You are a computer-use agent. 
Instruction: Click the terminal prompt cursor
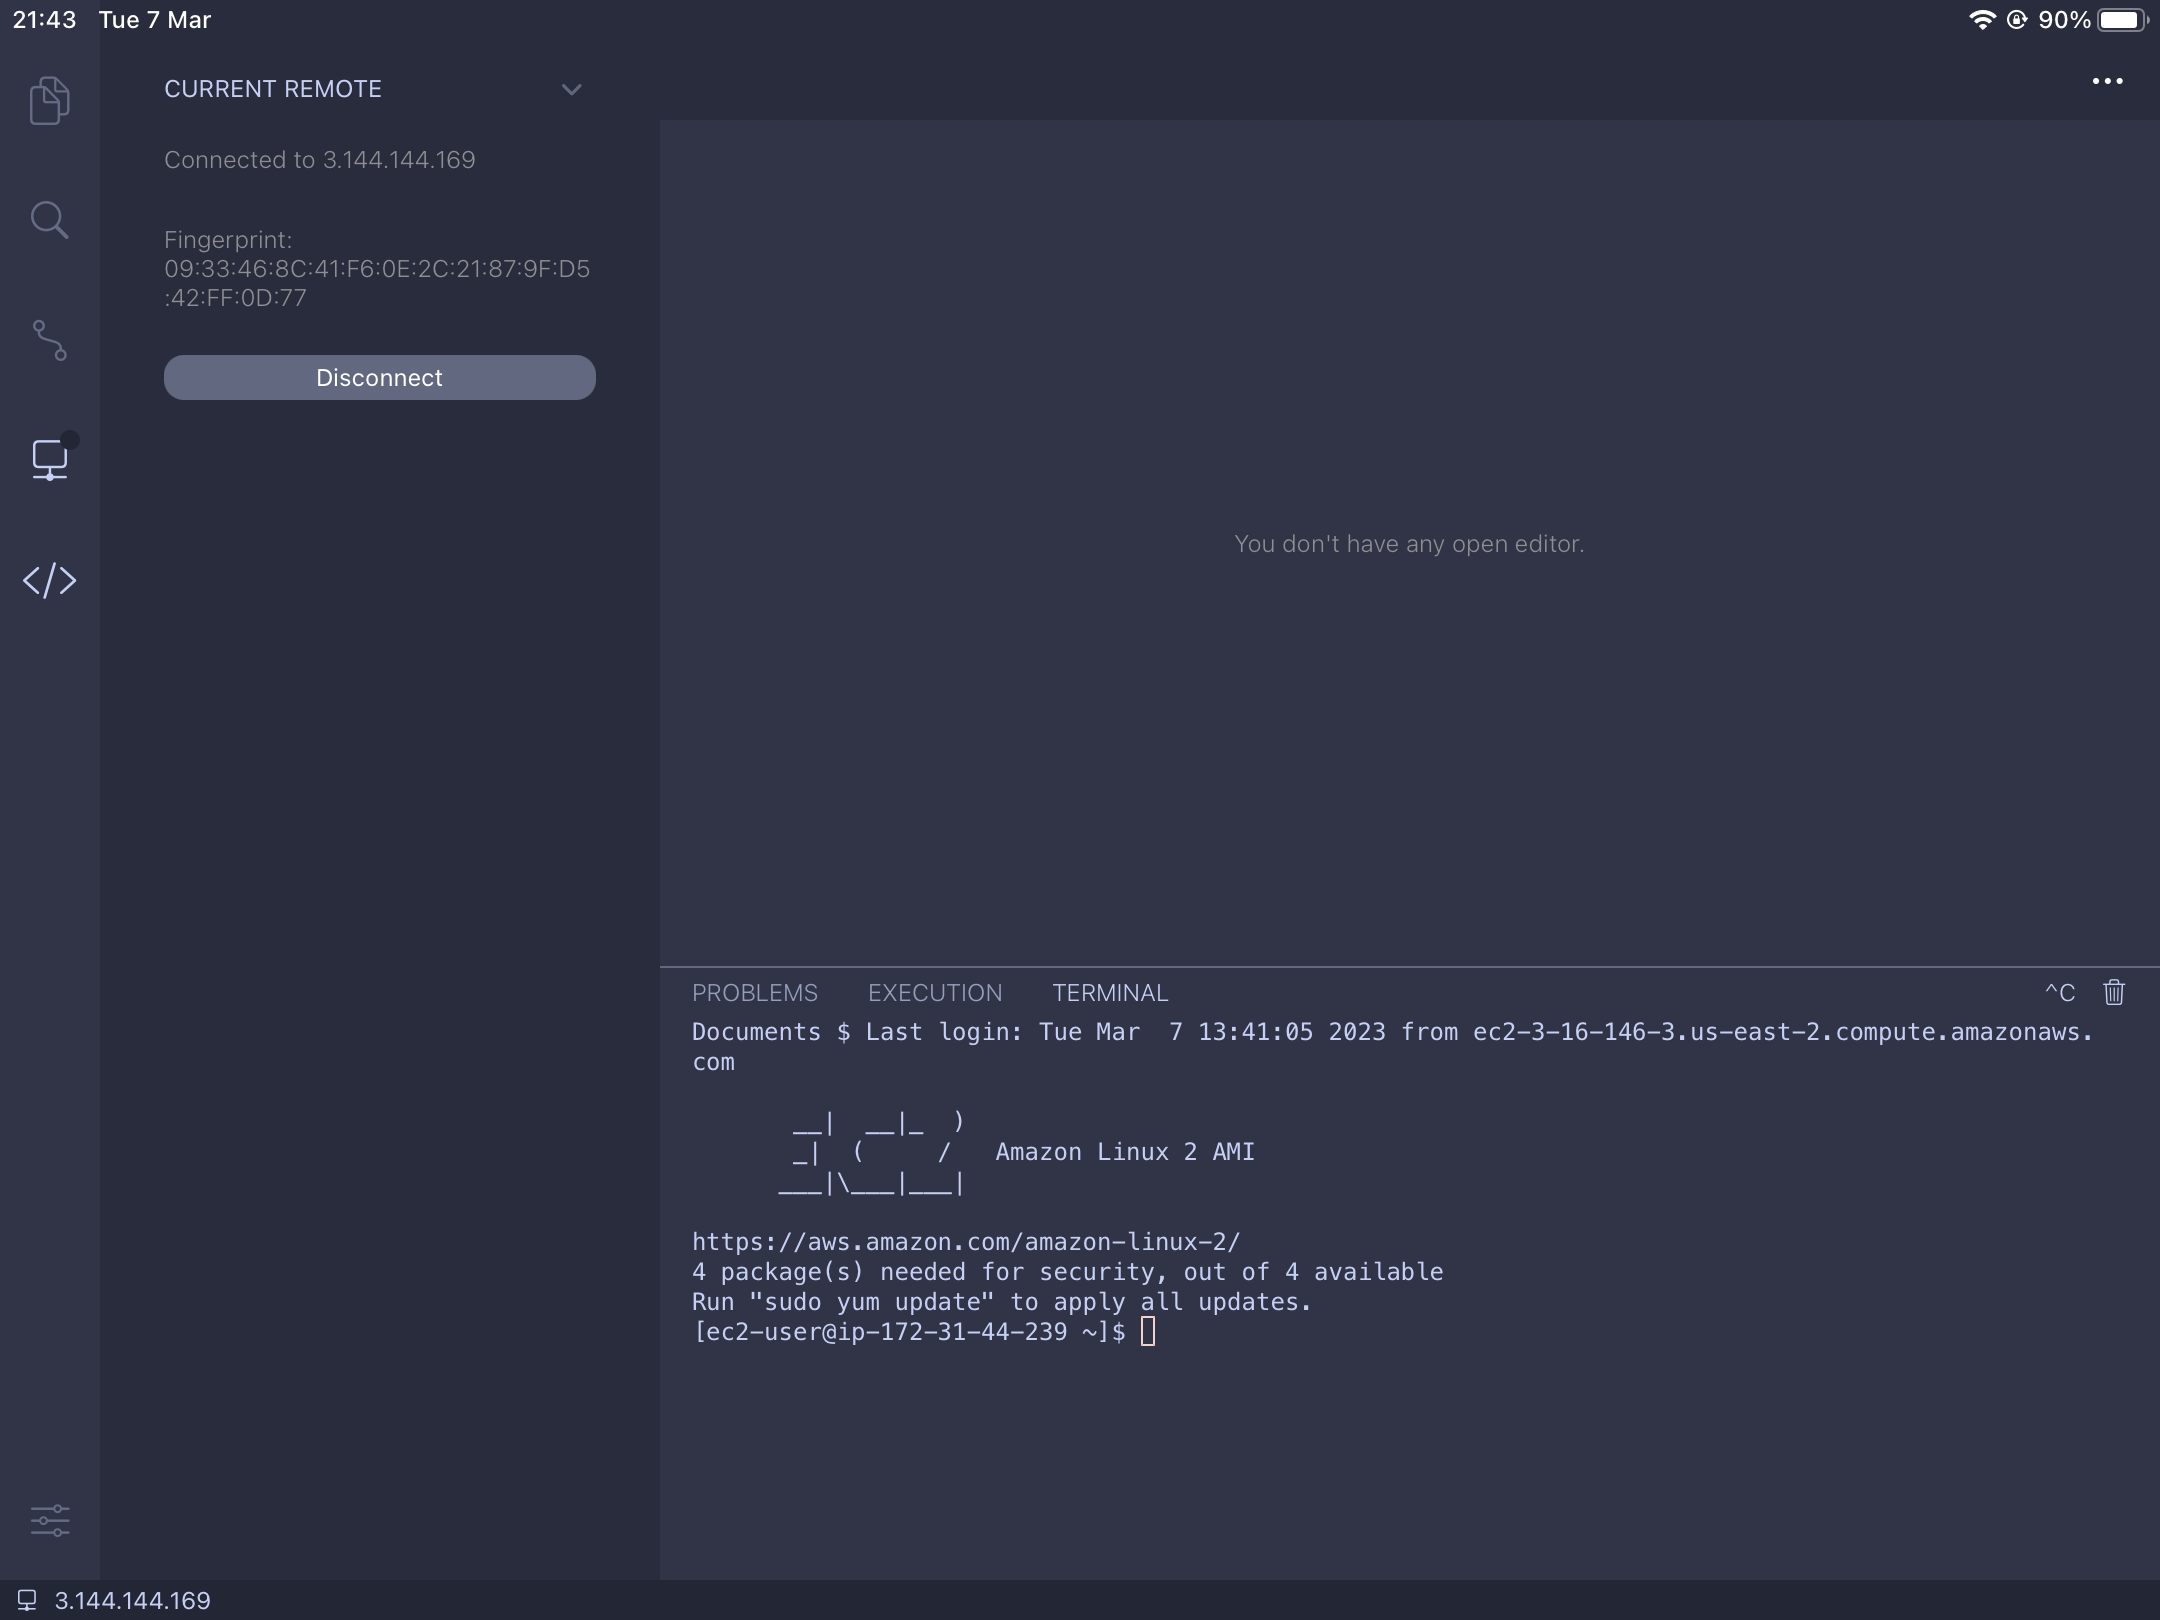tap(1148, 1331)
